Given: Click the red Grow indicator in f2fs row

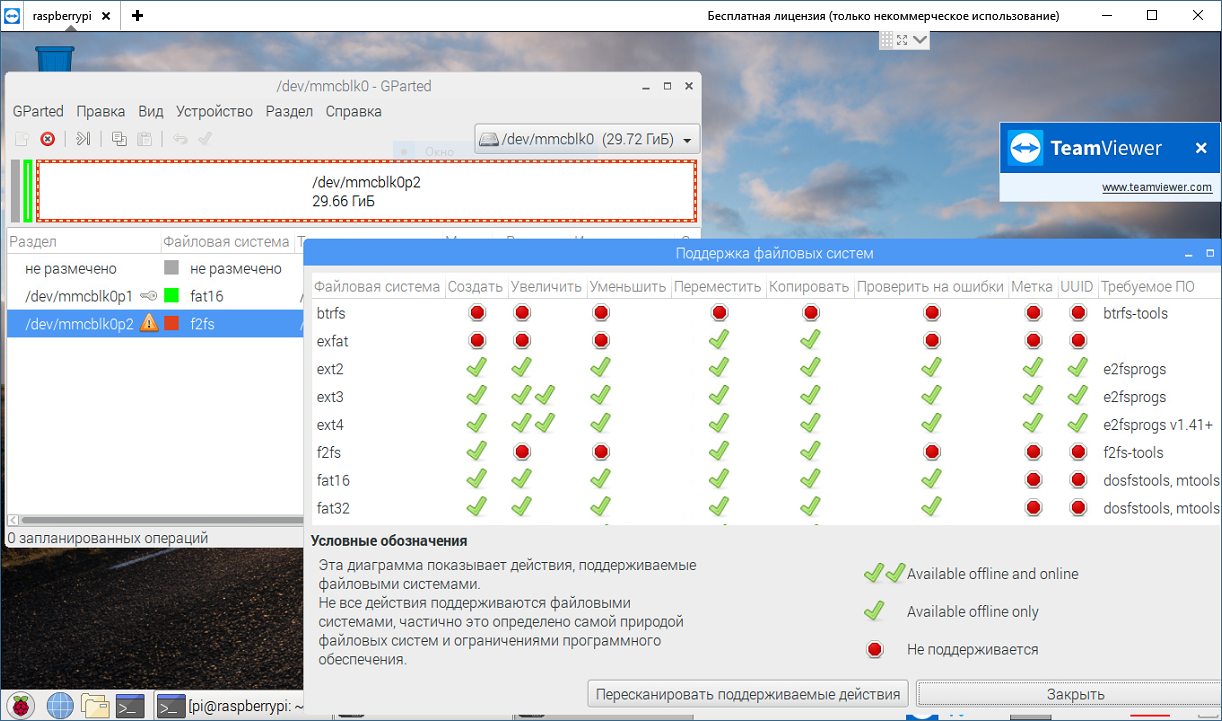Looking at the screenshot, I should click(522, 452).
